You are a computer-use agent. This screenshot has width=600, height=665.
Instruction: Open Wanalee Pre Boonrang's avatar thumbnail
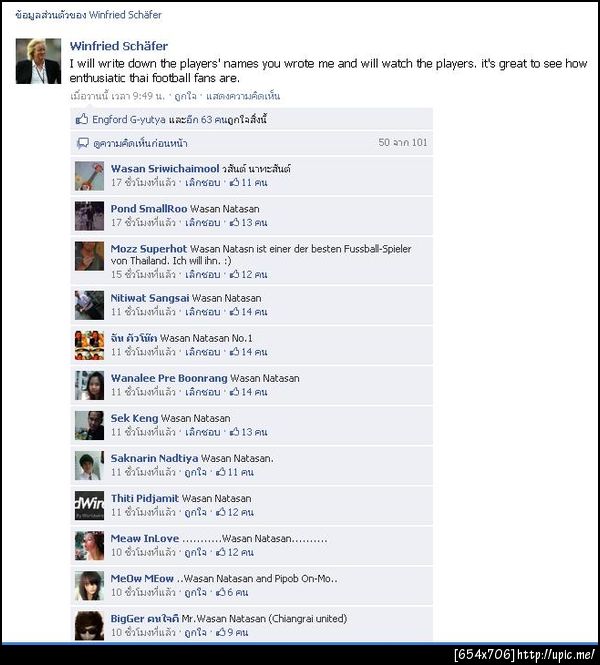89,385
